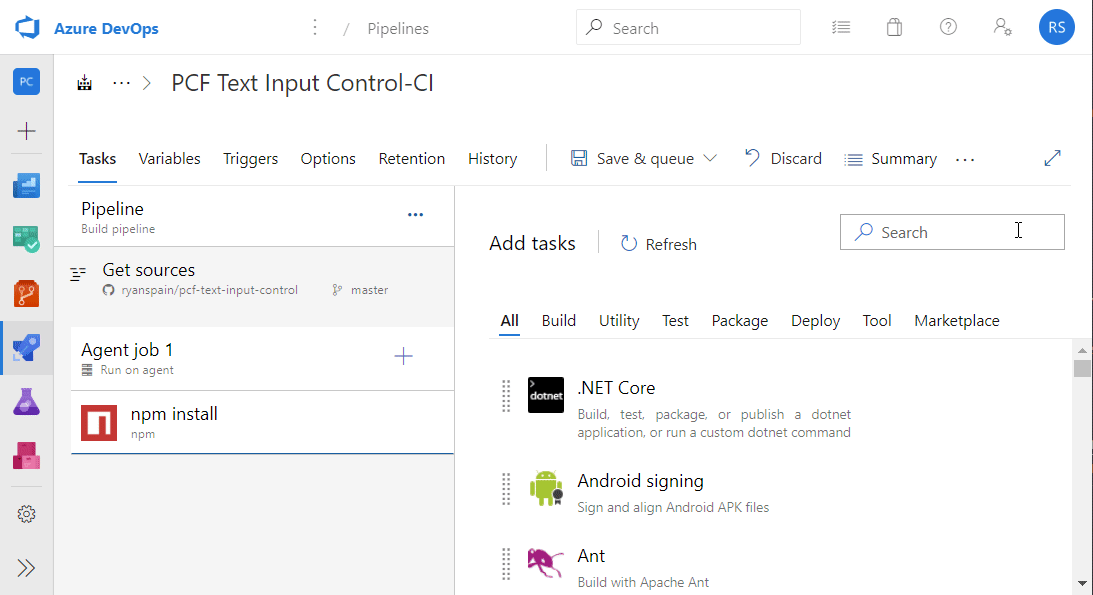Focus the Add tasks Search field
The width and height of the screenshot is (1093, 595).
(x=952, y=232)
